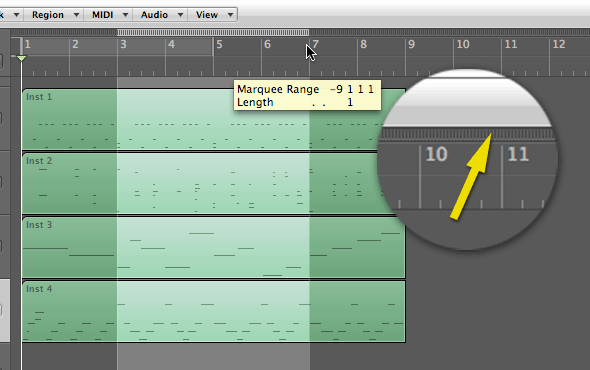The width and height of the screenshot is (590, 370).
Task: Click bar 2 in the ruler
Action: point(76,44)
